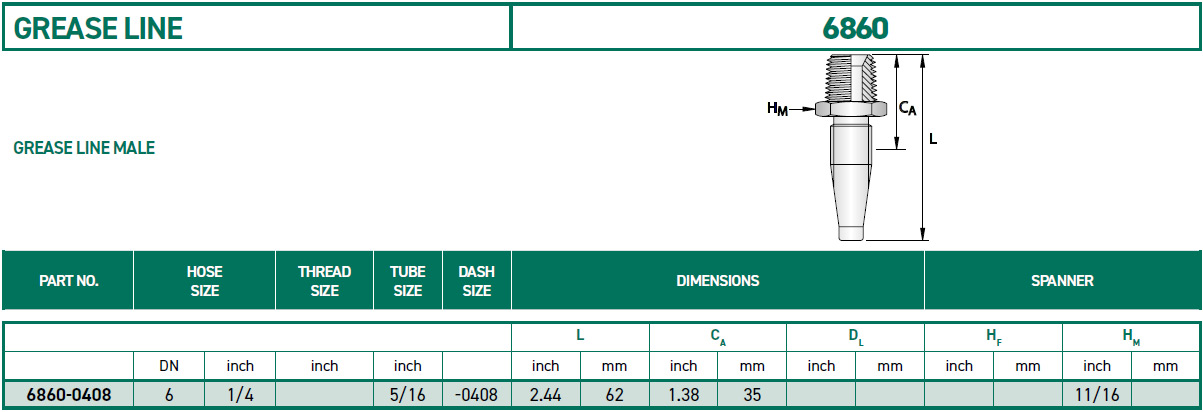
Task: Click the DIMENSIONS header cell
Action: tap(718, 281)
